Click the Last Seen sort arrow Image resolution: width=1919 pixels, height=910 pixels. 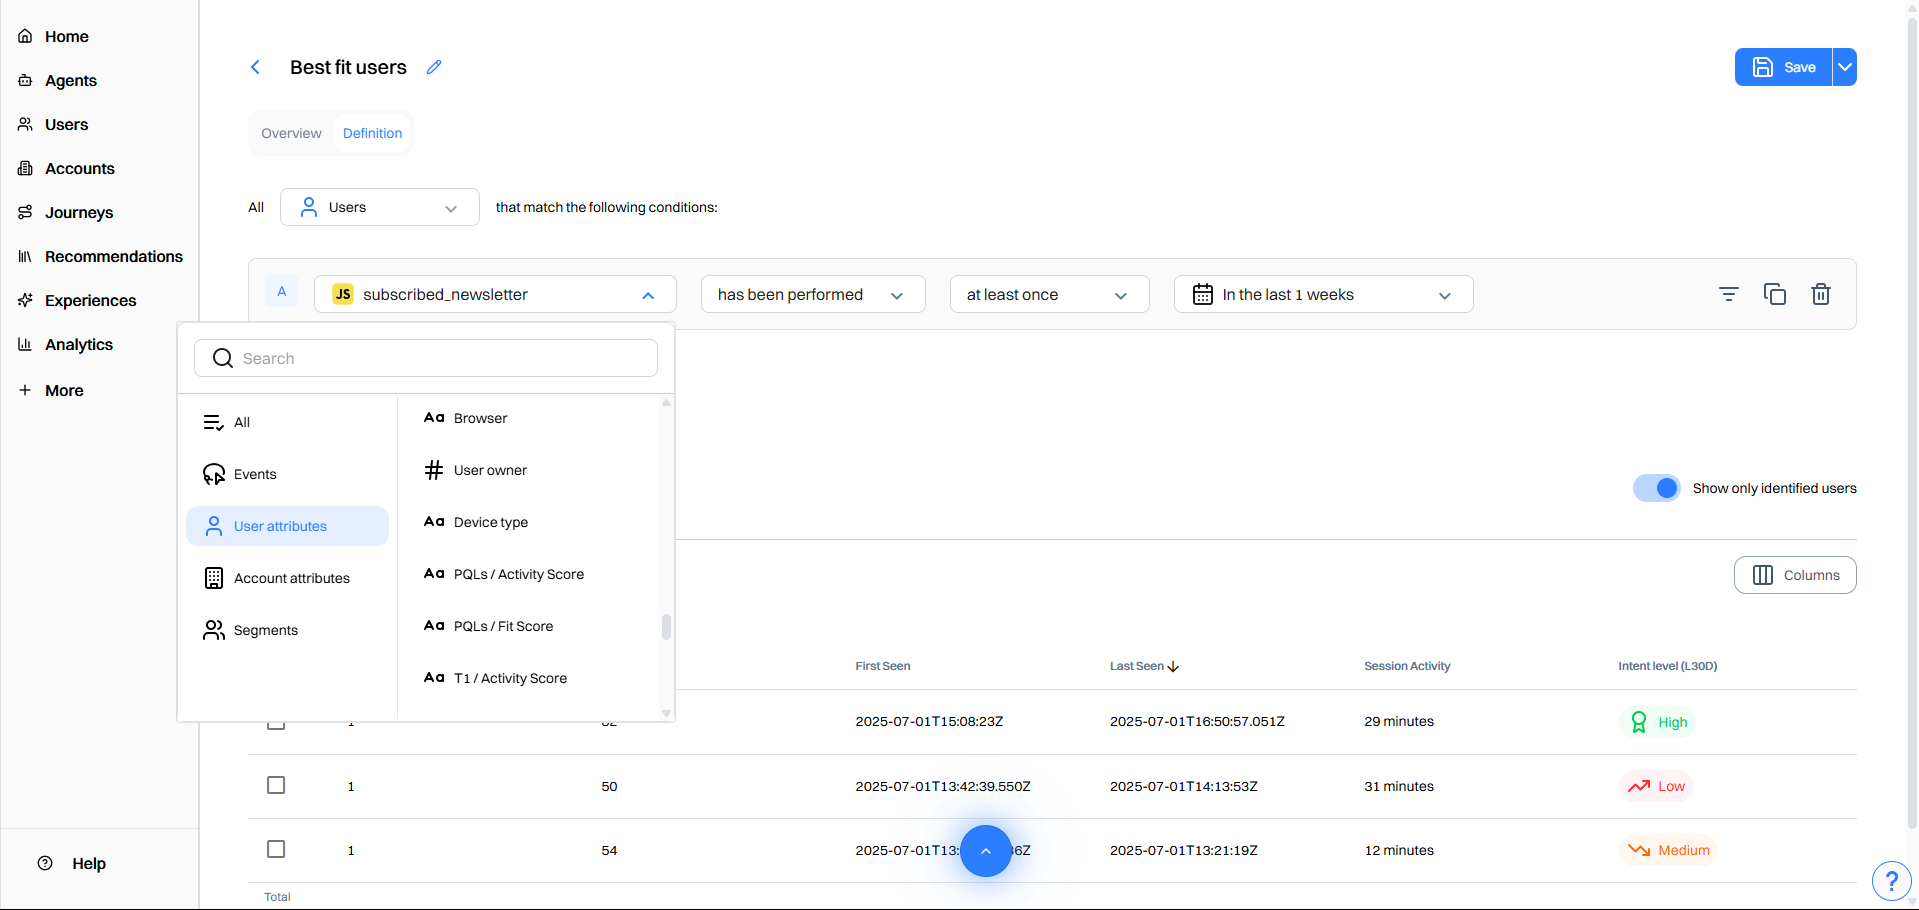tap(1174, 666)
